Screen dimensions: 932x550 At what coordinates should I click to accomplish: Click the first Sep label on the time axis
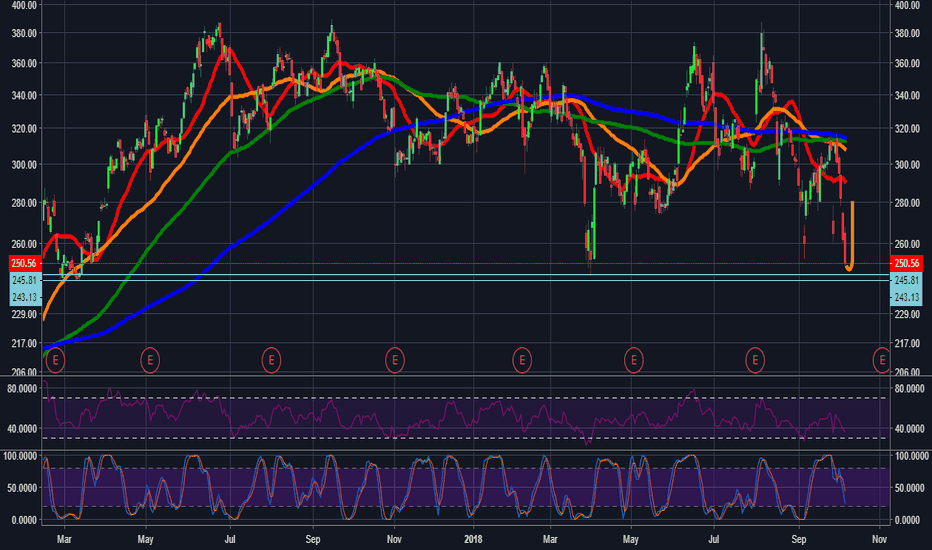(313, 539)
